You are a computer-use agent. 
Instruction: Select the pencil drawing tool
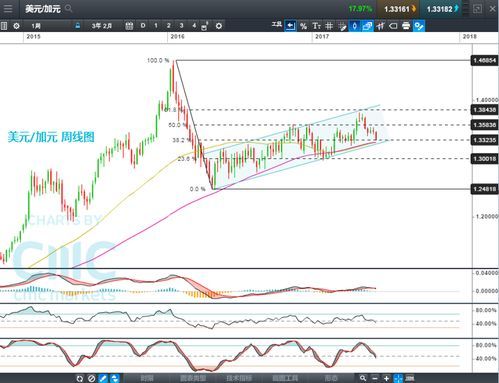pyautogui.click(x=342, y=26)
